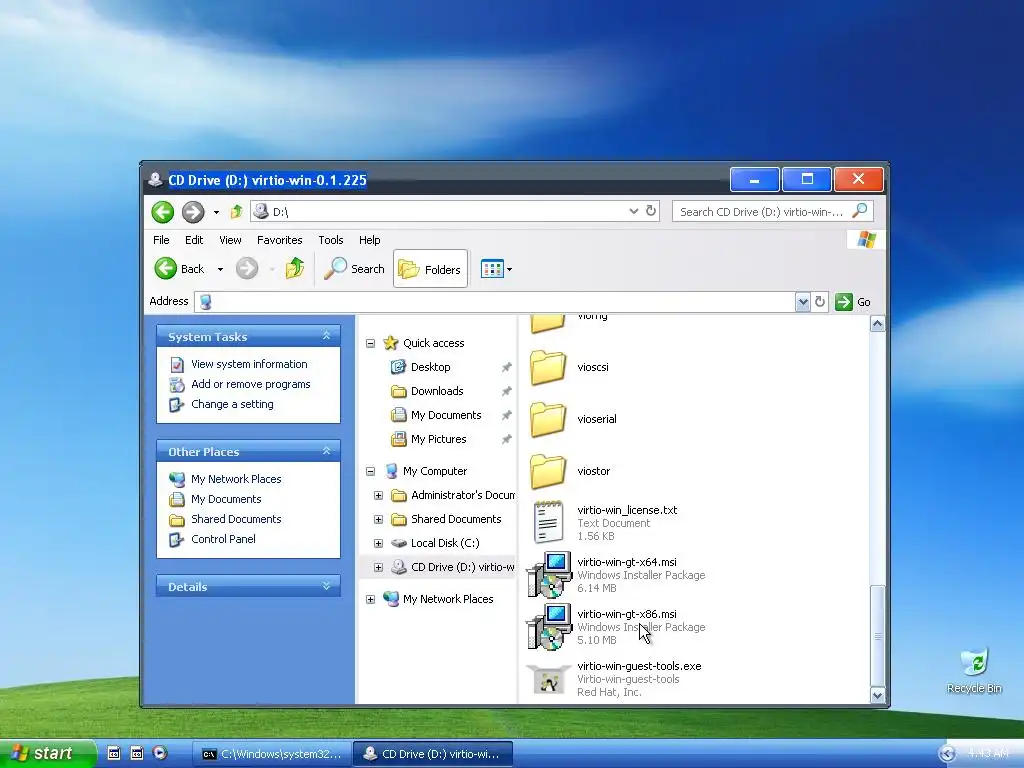Open the Edit menu

(194, 240)
